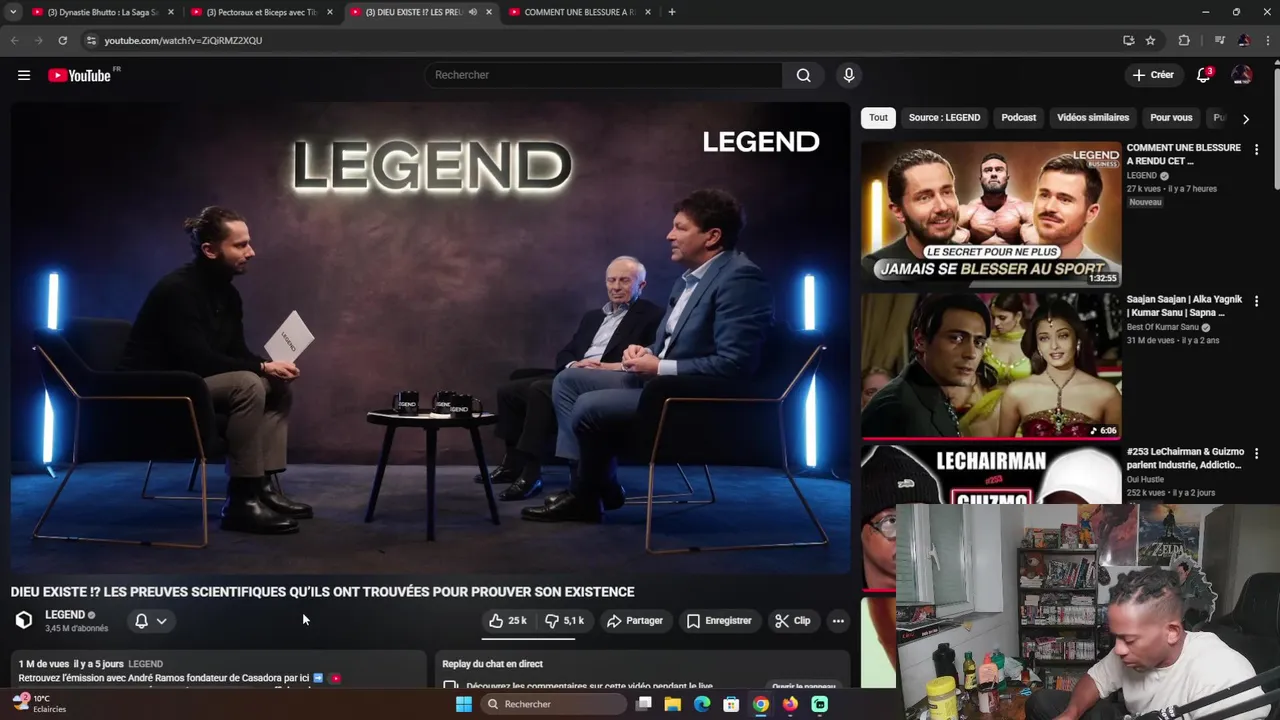The height and width of the screenshot is (720, 1280).
Task: Select the Source : LEGEND chip
Action: tap(944, 118)
